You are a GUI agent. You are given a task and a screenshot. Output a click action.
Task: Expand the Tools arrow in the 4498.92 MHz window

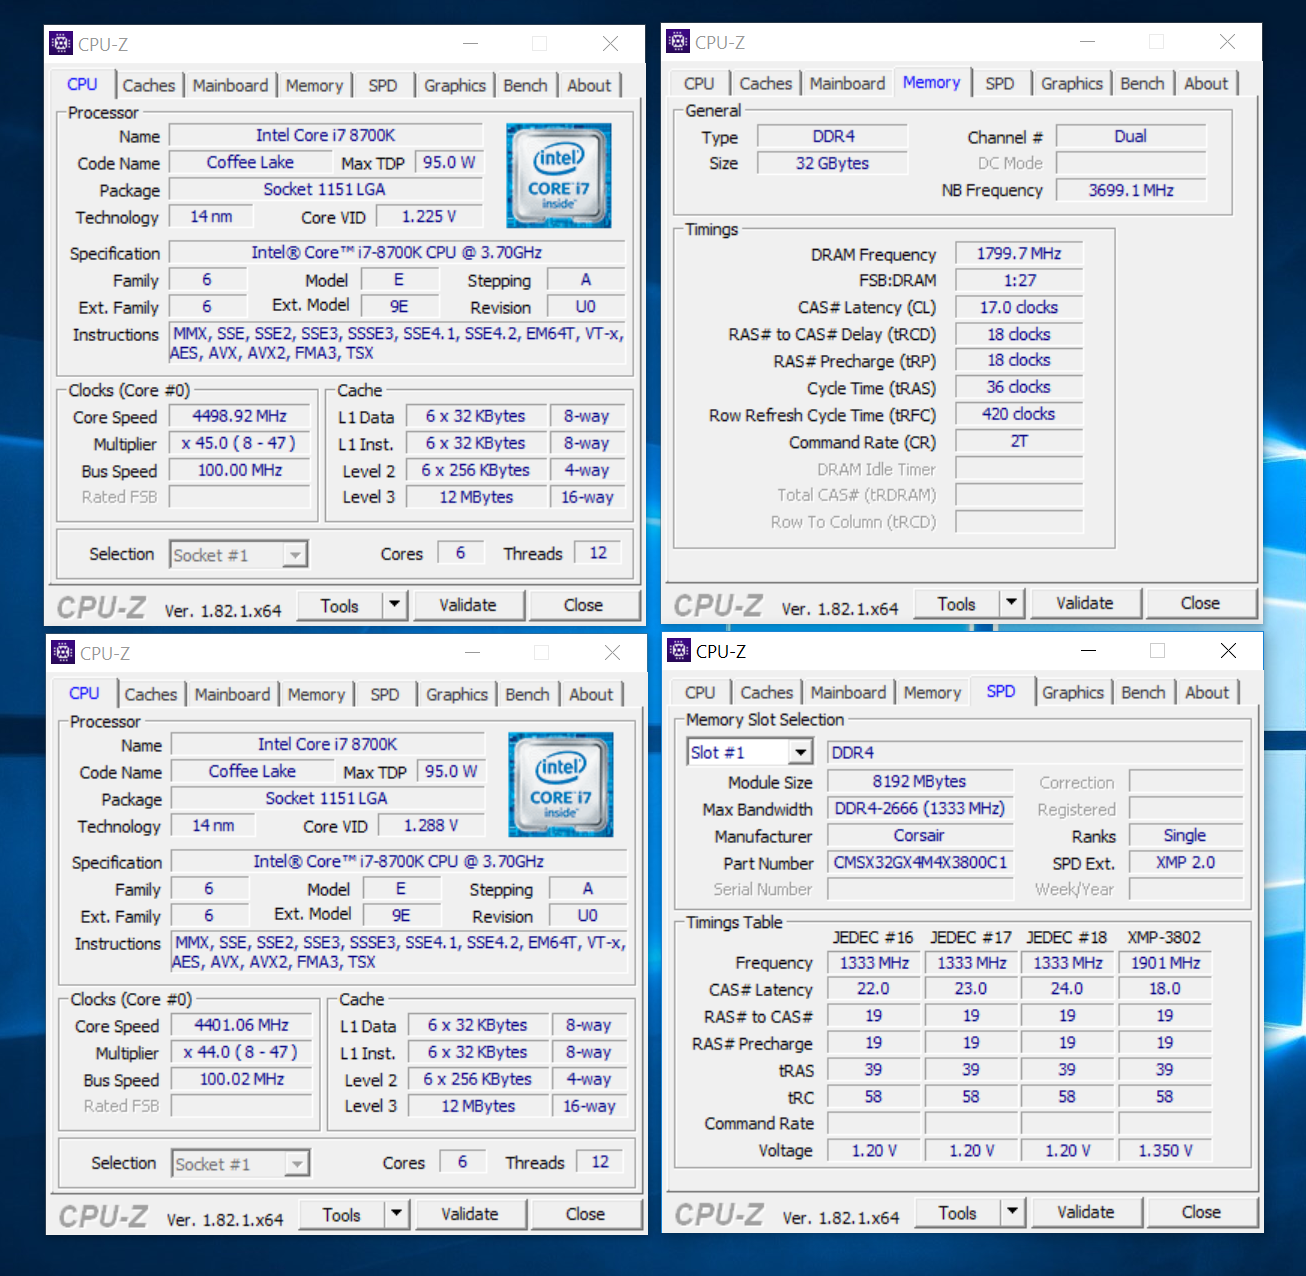[394, 604]
